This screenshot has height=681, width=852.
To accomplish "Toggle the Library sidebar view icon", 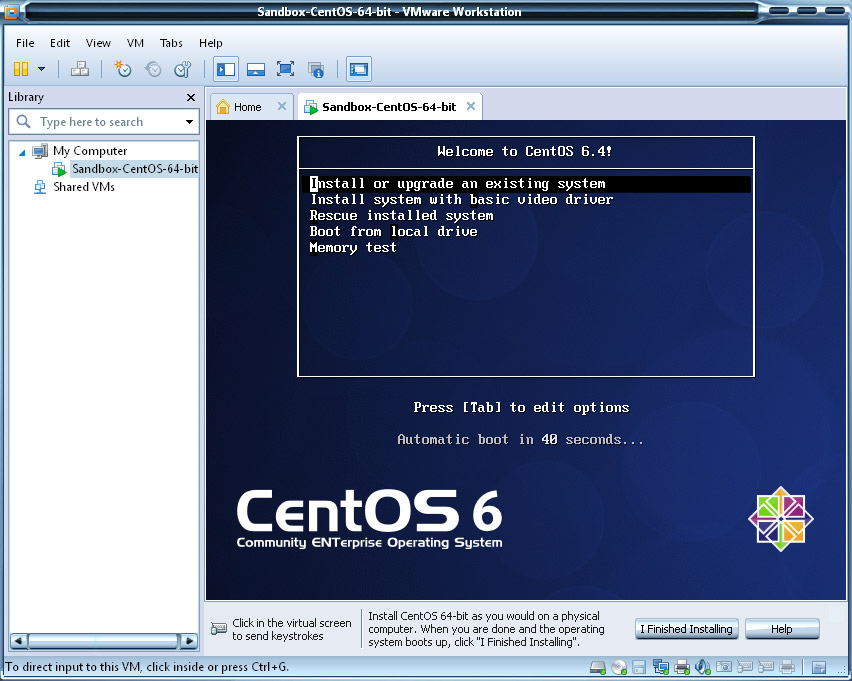I will click(225, 69).
